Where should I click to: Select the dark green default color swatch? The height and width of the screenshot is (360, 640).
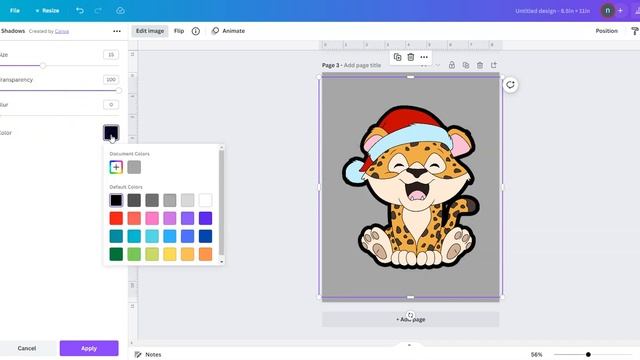point(116,254)
